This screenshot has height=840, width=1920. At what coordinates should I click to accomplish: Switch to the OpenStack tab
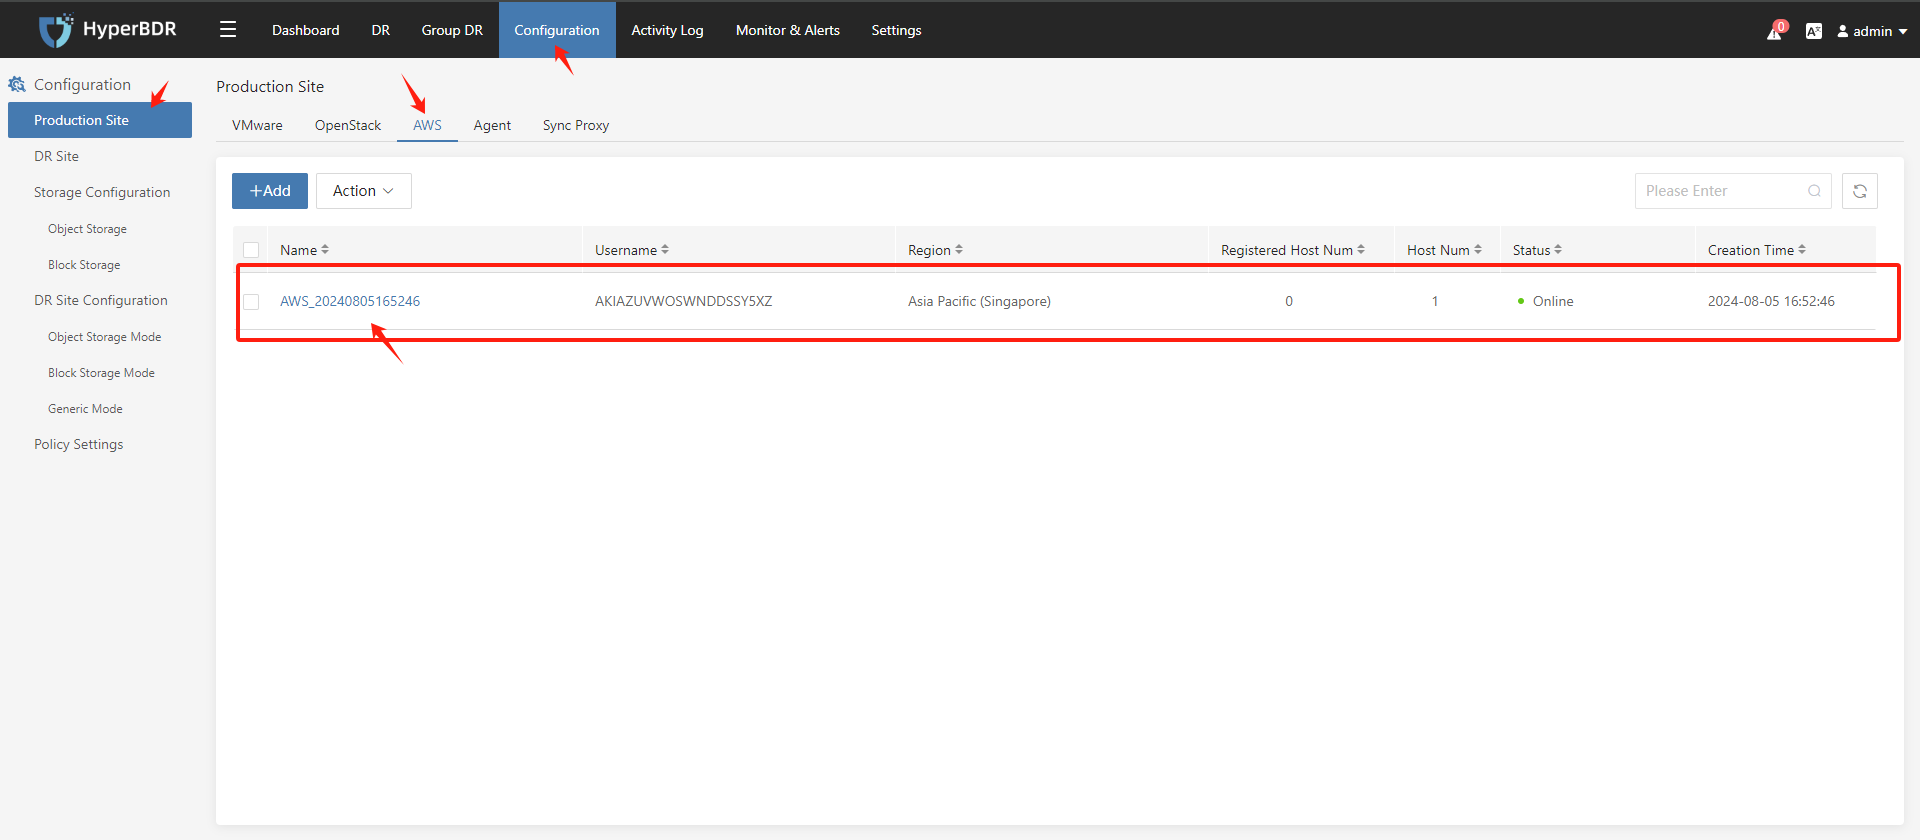tap(348, 125)
